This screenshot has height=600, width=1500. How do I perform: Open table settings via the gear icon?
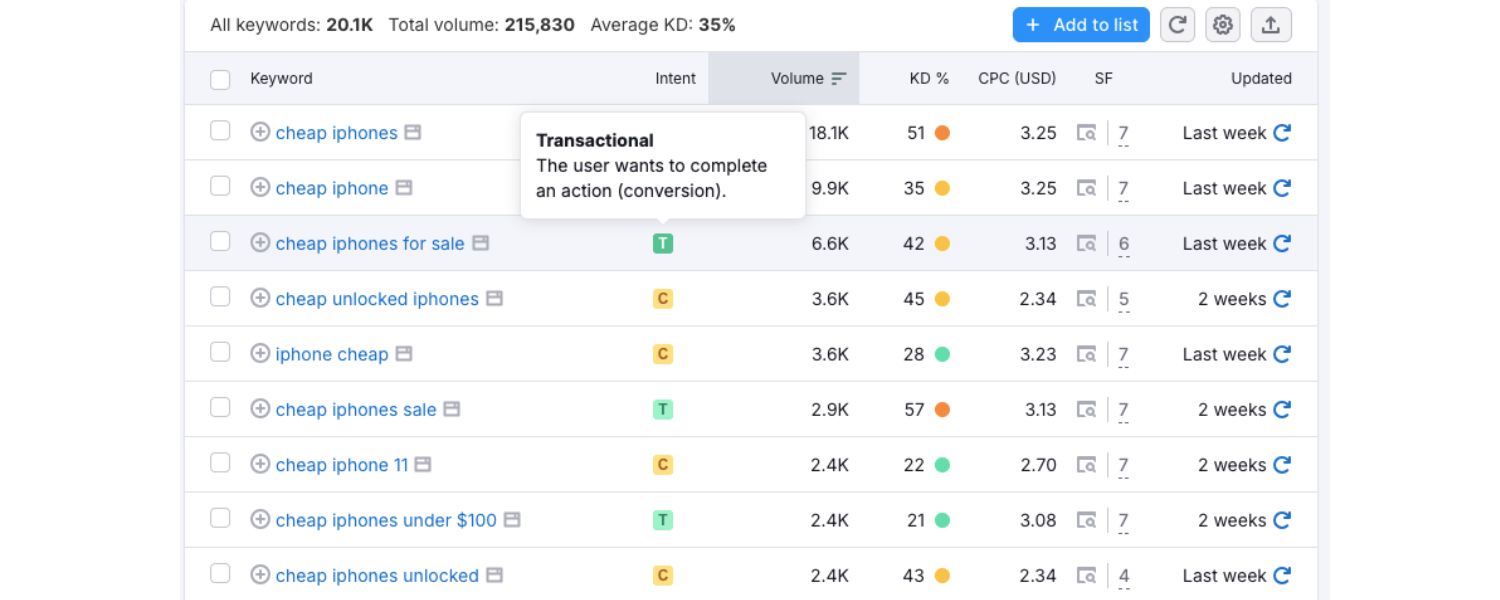click(x=1222, y=25)
